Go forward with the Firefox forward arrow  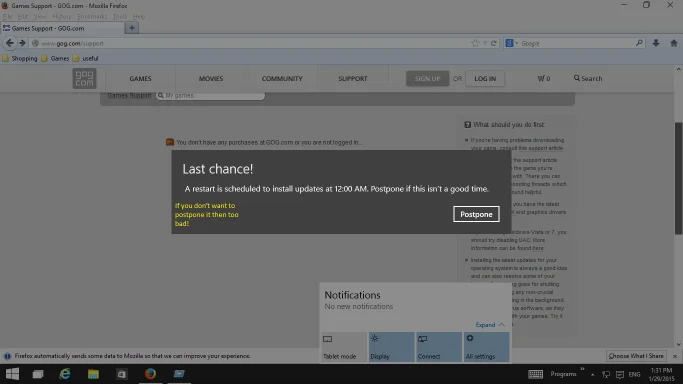22,43
